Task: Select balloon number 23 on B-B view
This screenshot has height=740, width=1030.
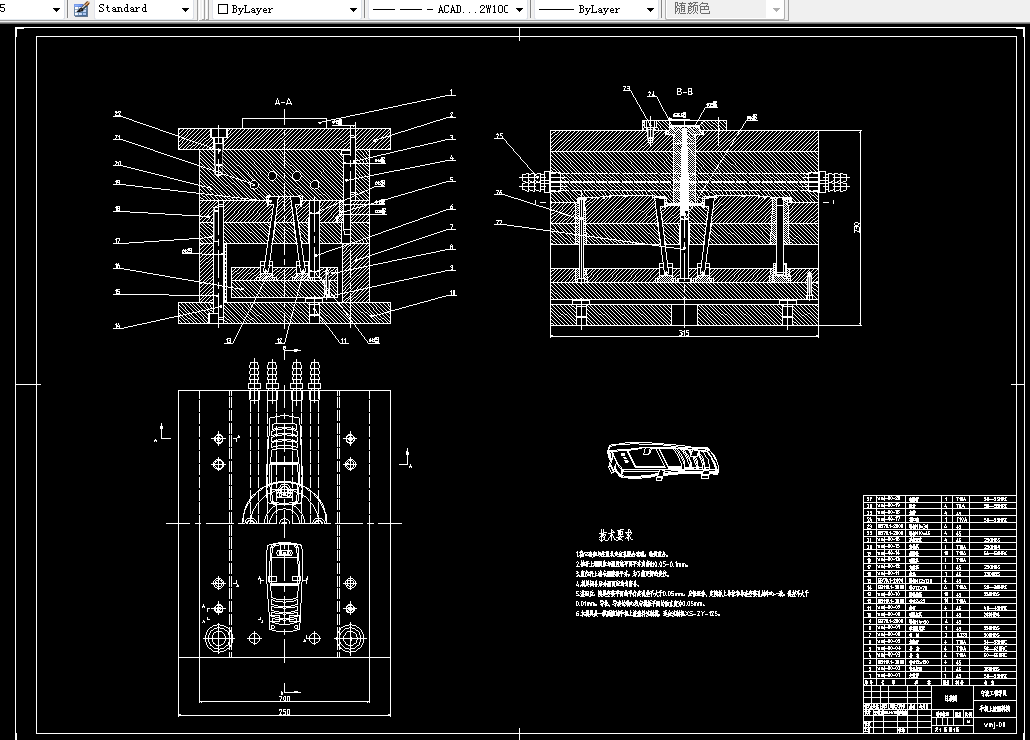Action: tap(627, 88)
